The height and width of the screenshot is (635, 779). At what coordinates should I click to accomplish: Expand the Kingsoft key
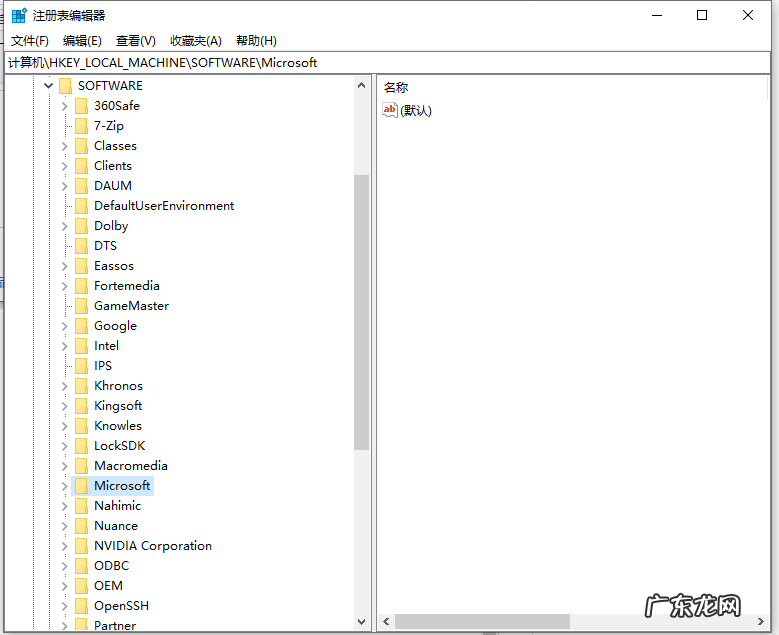(64, 406)
